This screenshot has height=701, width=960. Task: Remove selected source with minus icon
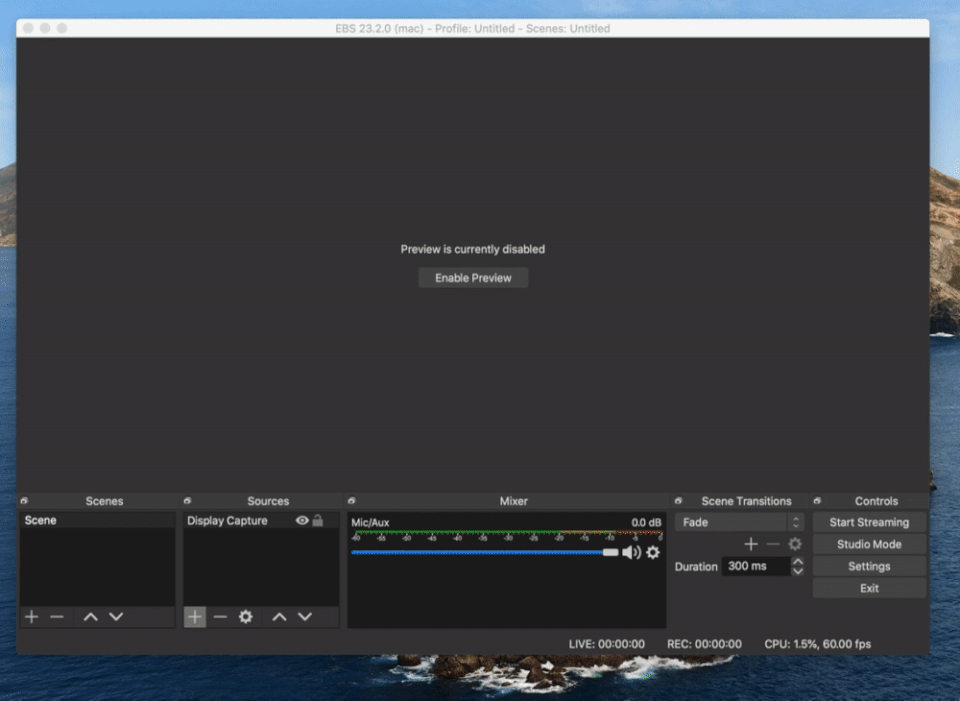coord(220,617)
